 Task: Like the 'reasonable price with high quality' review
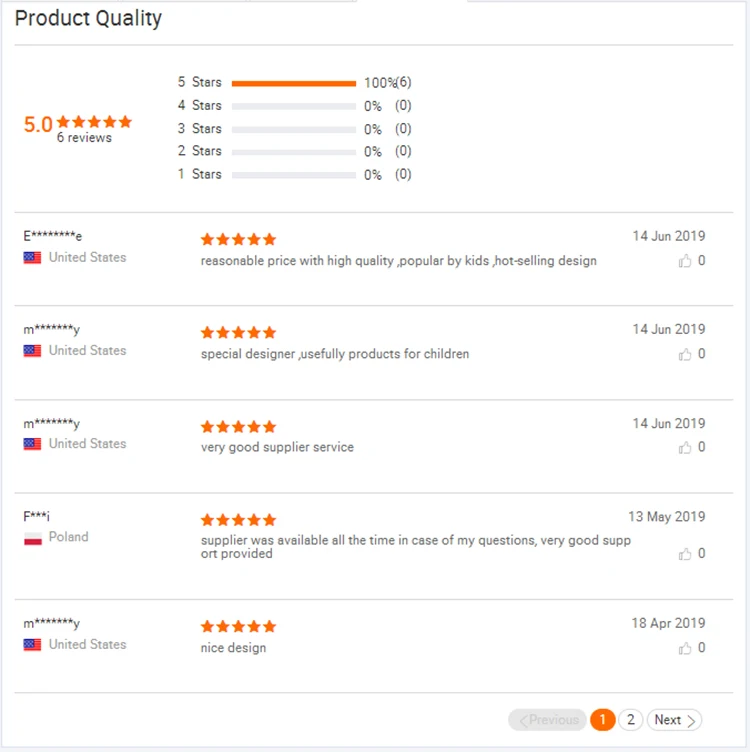coord(685,261)
